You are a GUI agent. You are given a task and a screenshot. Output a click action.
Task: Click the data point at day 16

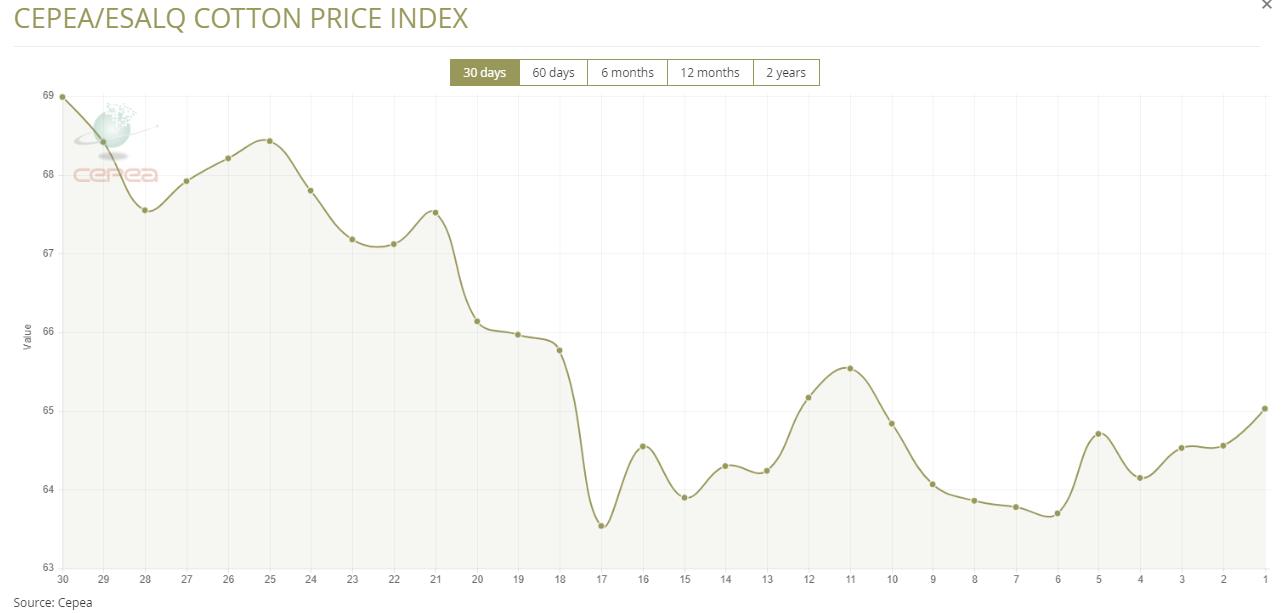643,446
